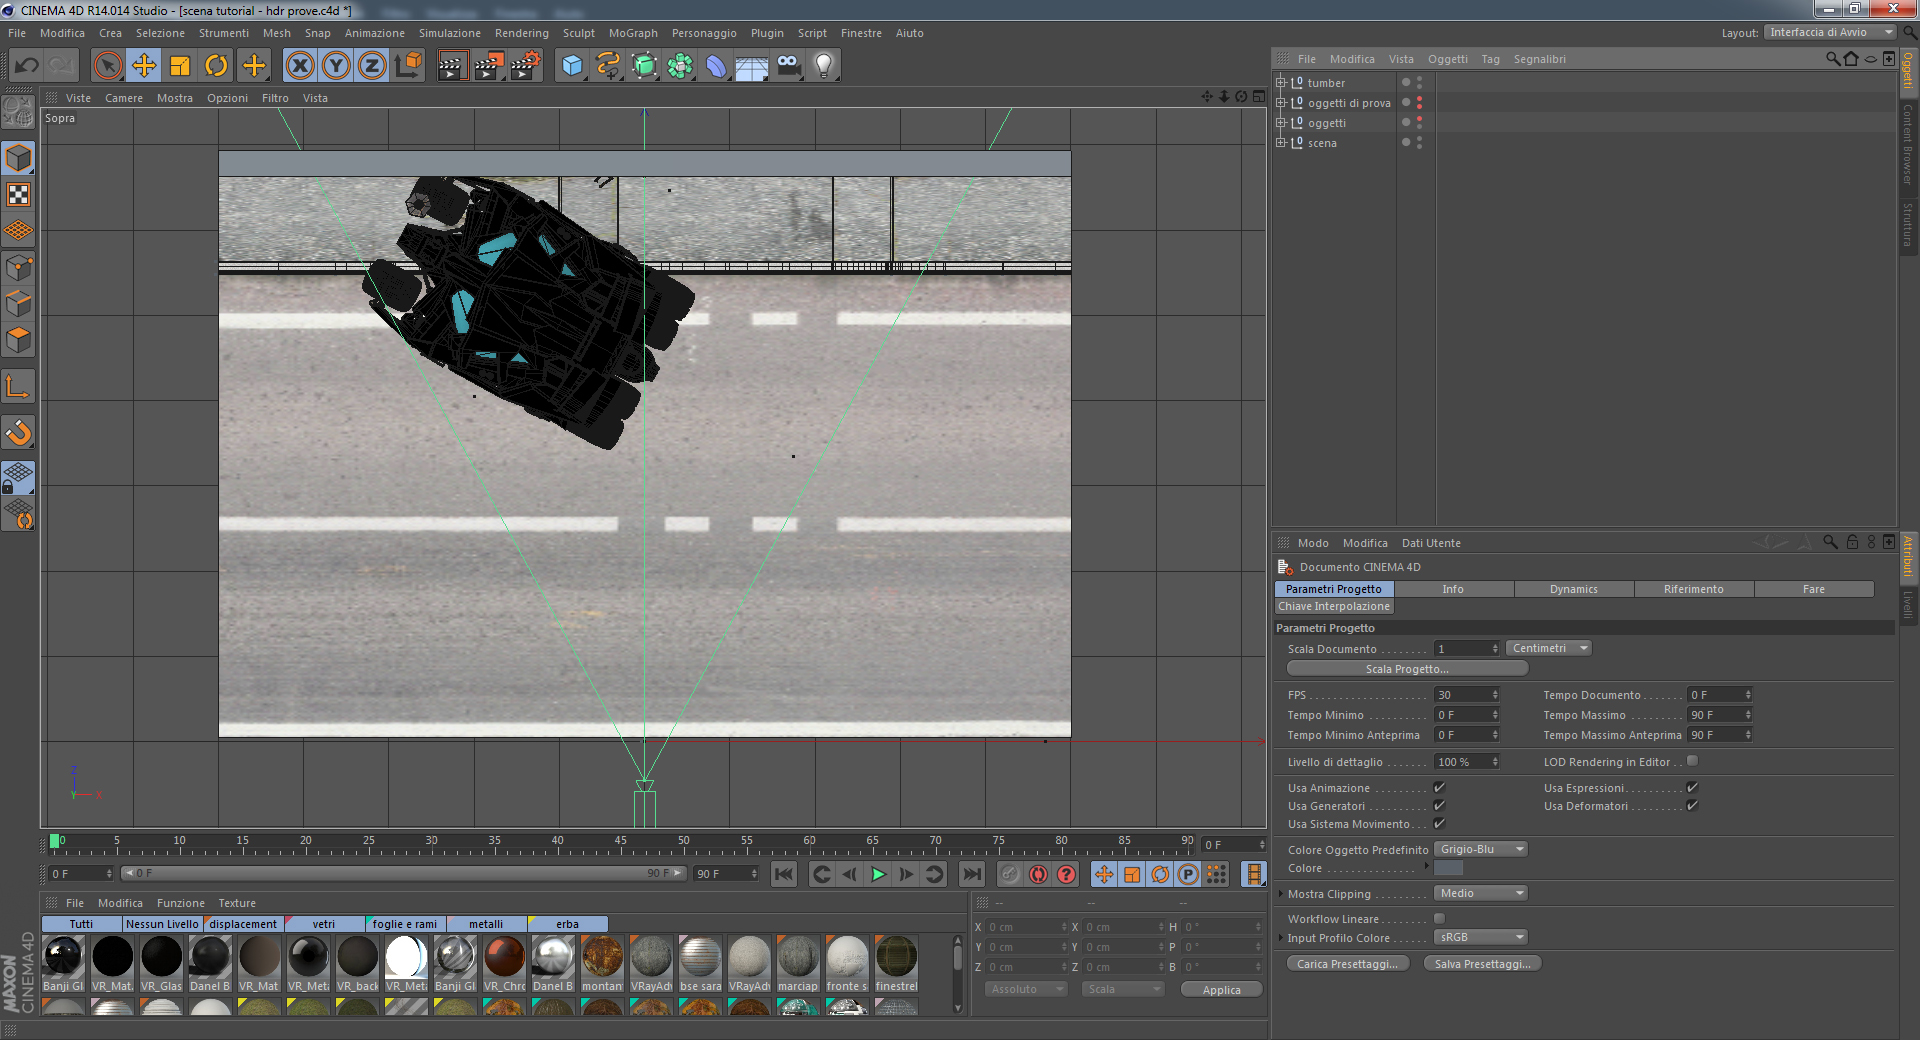Add a light object

[824, 66]
